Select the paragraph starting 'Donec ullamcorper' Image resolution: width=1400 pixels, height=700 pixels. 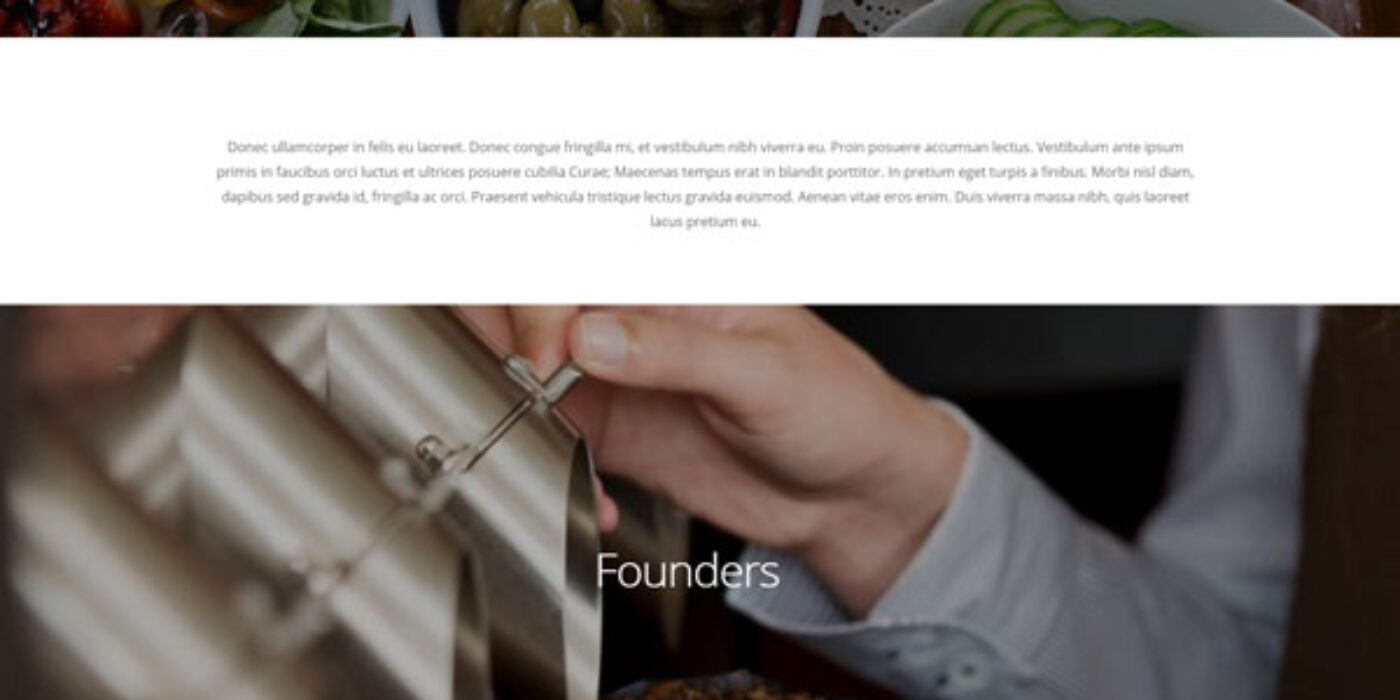click(705, 184)
